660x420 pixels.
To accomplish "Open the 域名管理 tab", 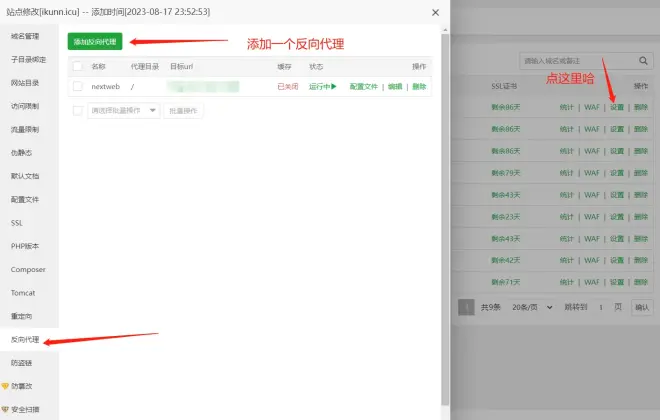I will (x=25, y=36).
